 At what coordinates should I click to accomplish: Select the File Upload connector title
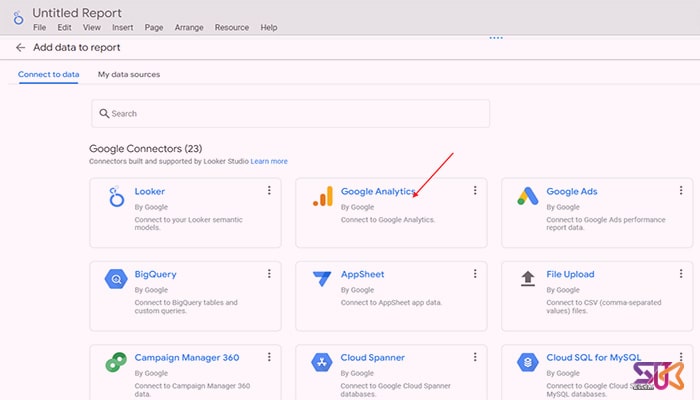pos(570,275)
